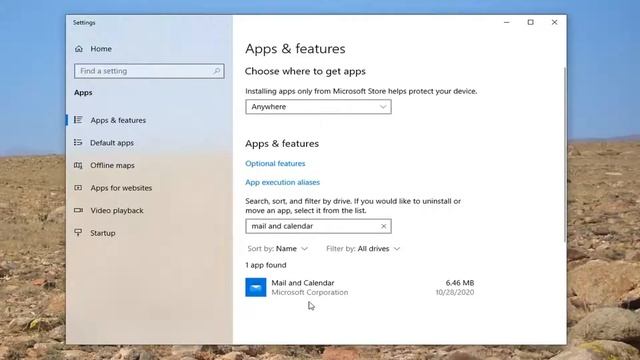Open the App execution aliases link
640x360 pixels.
[x=282, y=182]
